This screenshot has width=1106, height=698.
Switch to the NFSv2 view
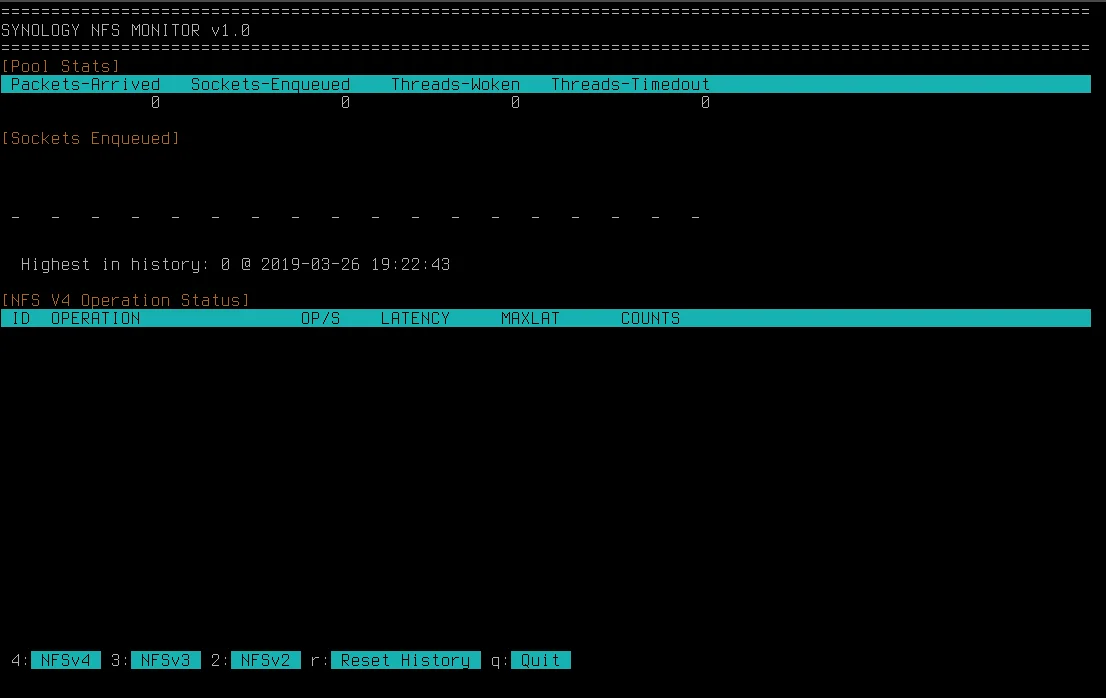point(265,660)
